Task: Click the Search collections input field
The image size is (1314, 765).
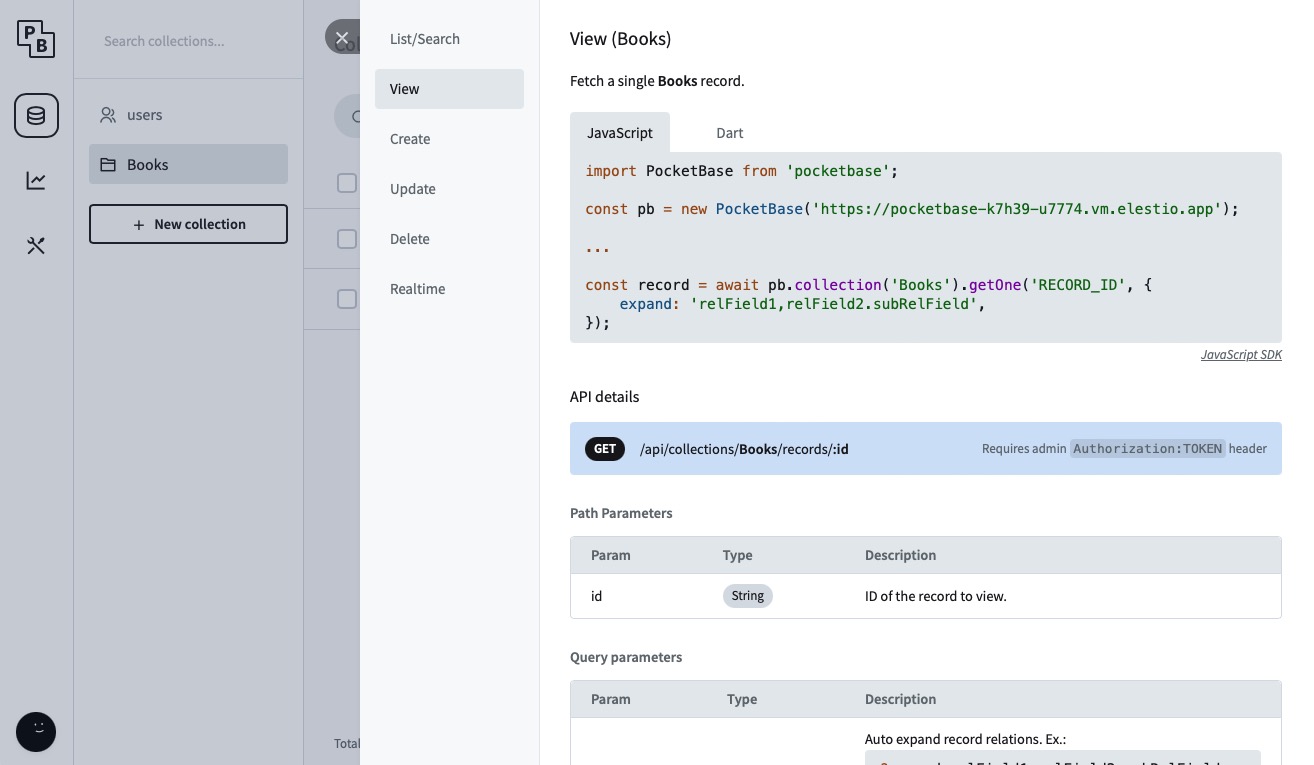Action: (188, 41)
